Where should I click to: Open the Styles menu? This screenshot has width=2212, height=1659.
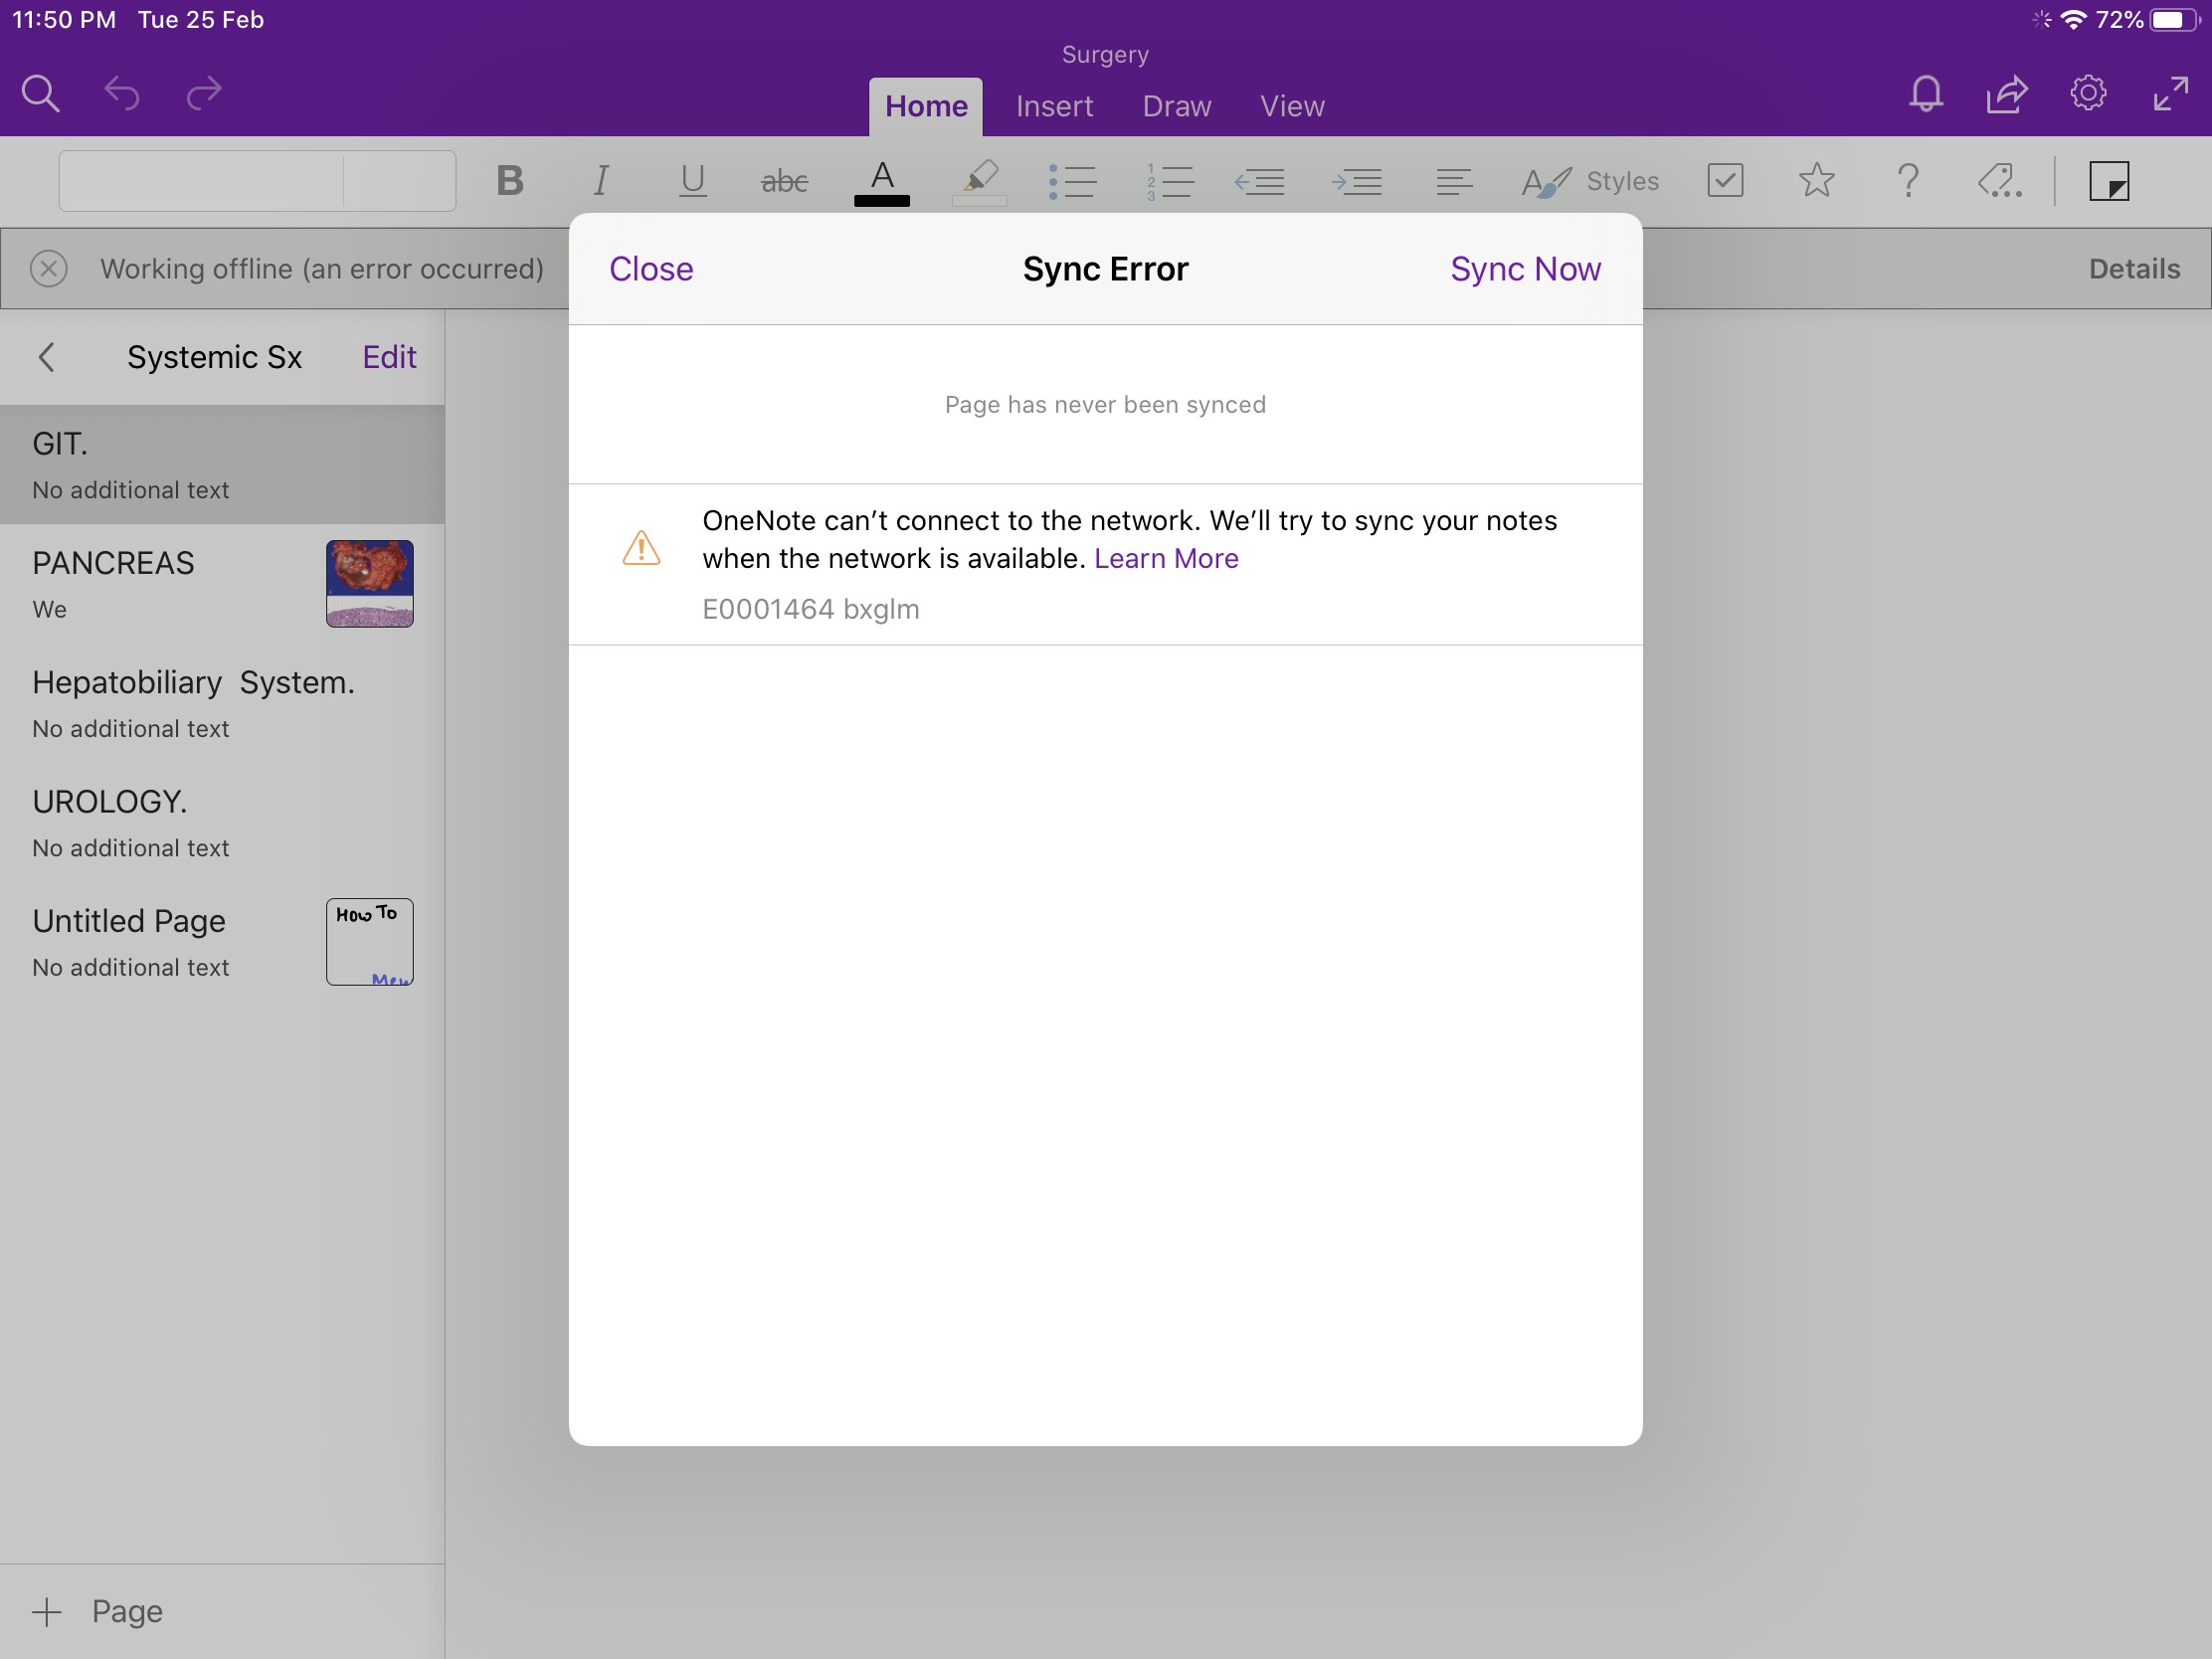(x=1590, y=181)
